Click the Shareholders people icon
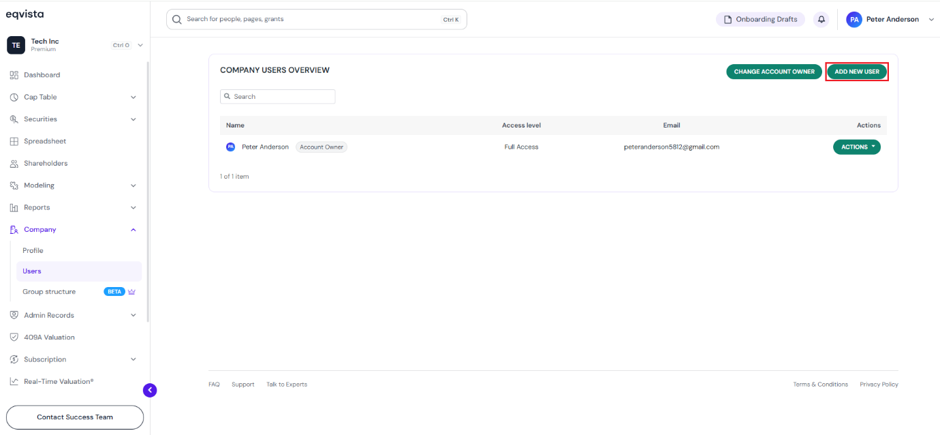This screenshot has height=435, width=940. pos(14,164)
